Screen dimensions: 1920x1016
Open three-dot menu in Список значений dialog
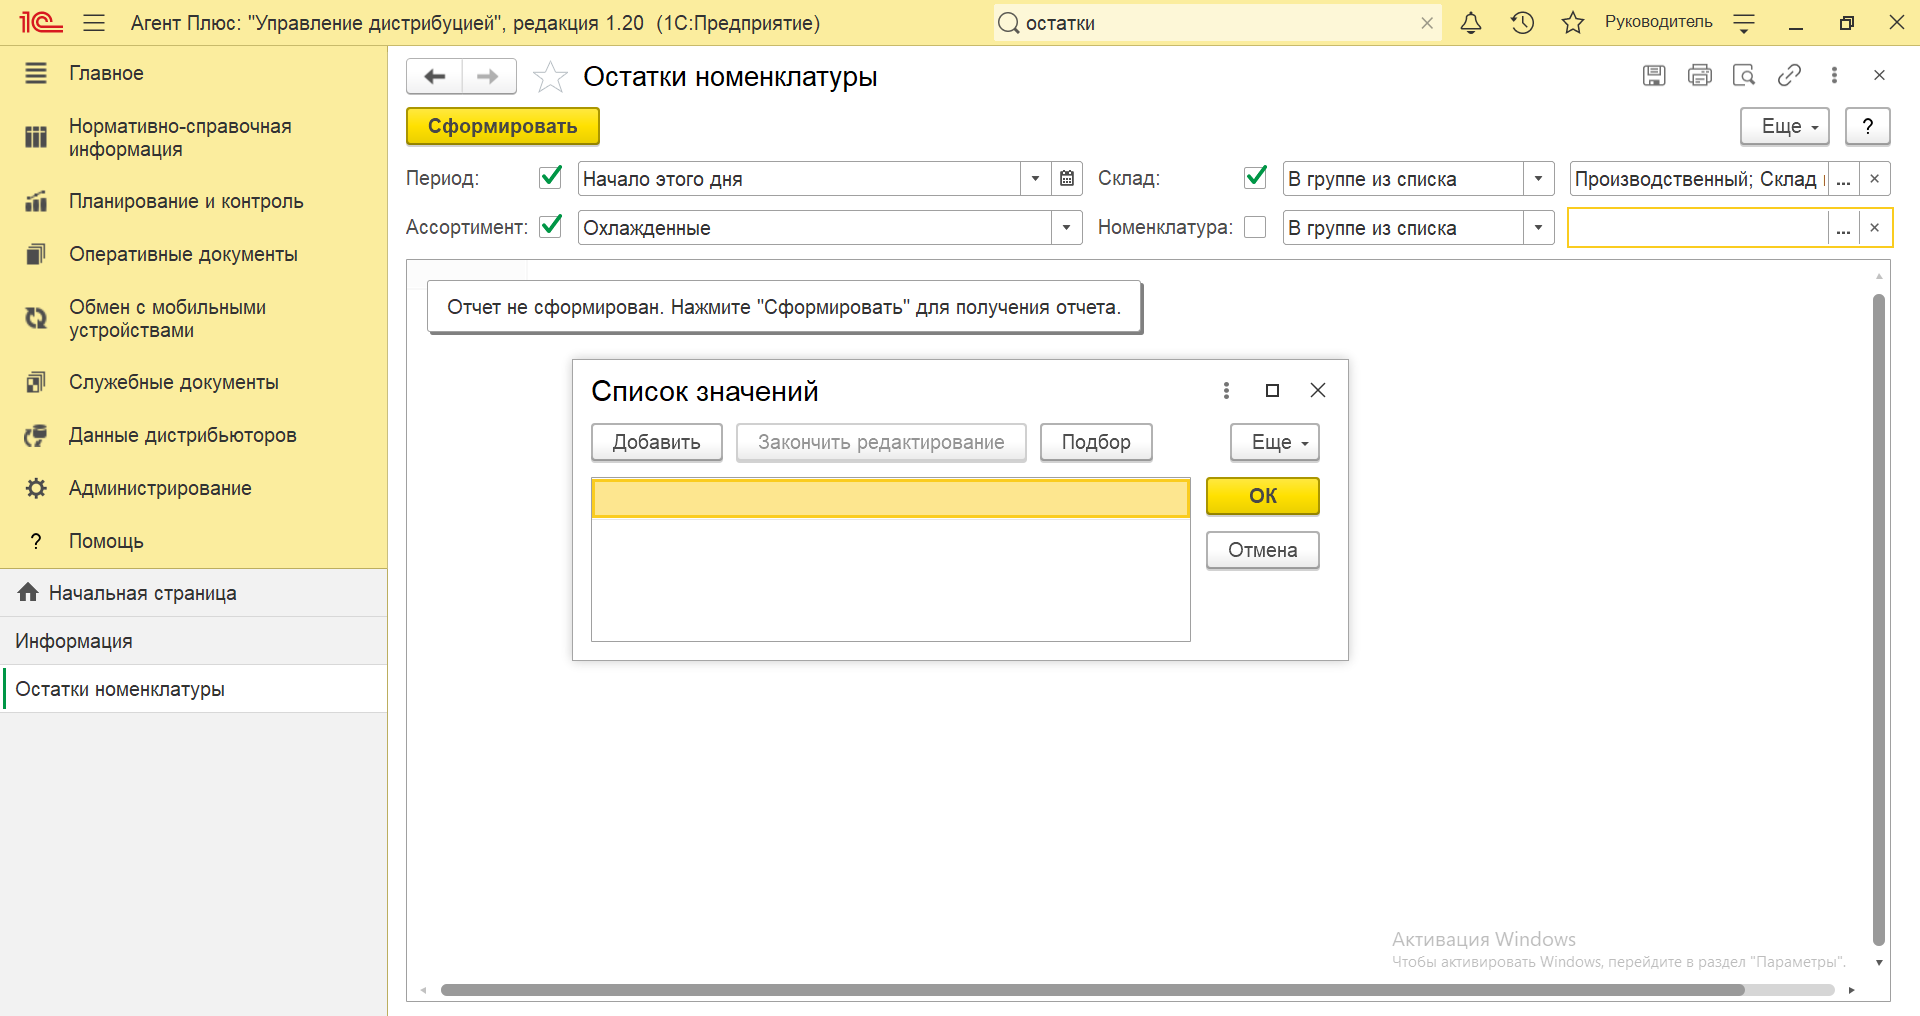pos(1226,390)
